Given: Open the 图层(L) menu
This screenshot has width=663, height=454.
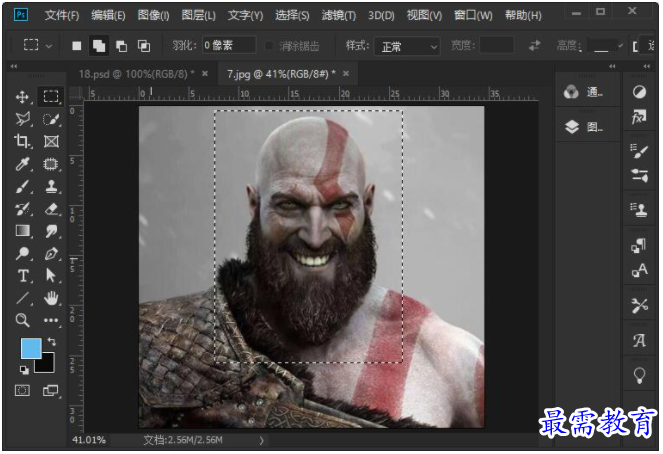Looking at the screenshot, I should tap(198, 16).
